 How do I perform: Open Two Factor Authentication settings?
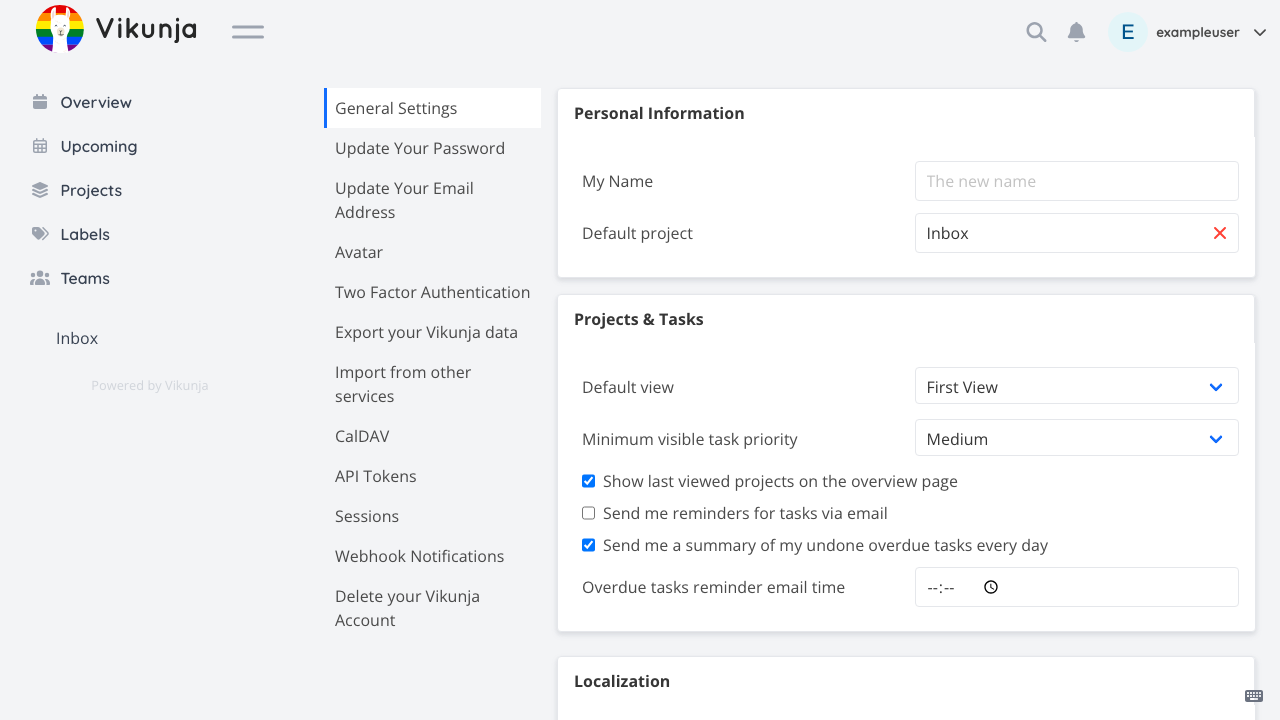point(433,292)
